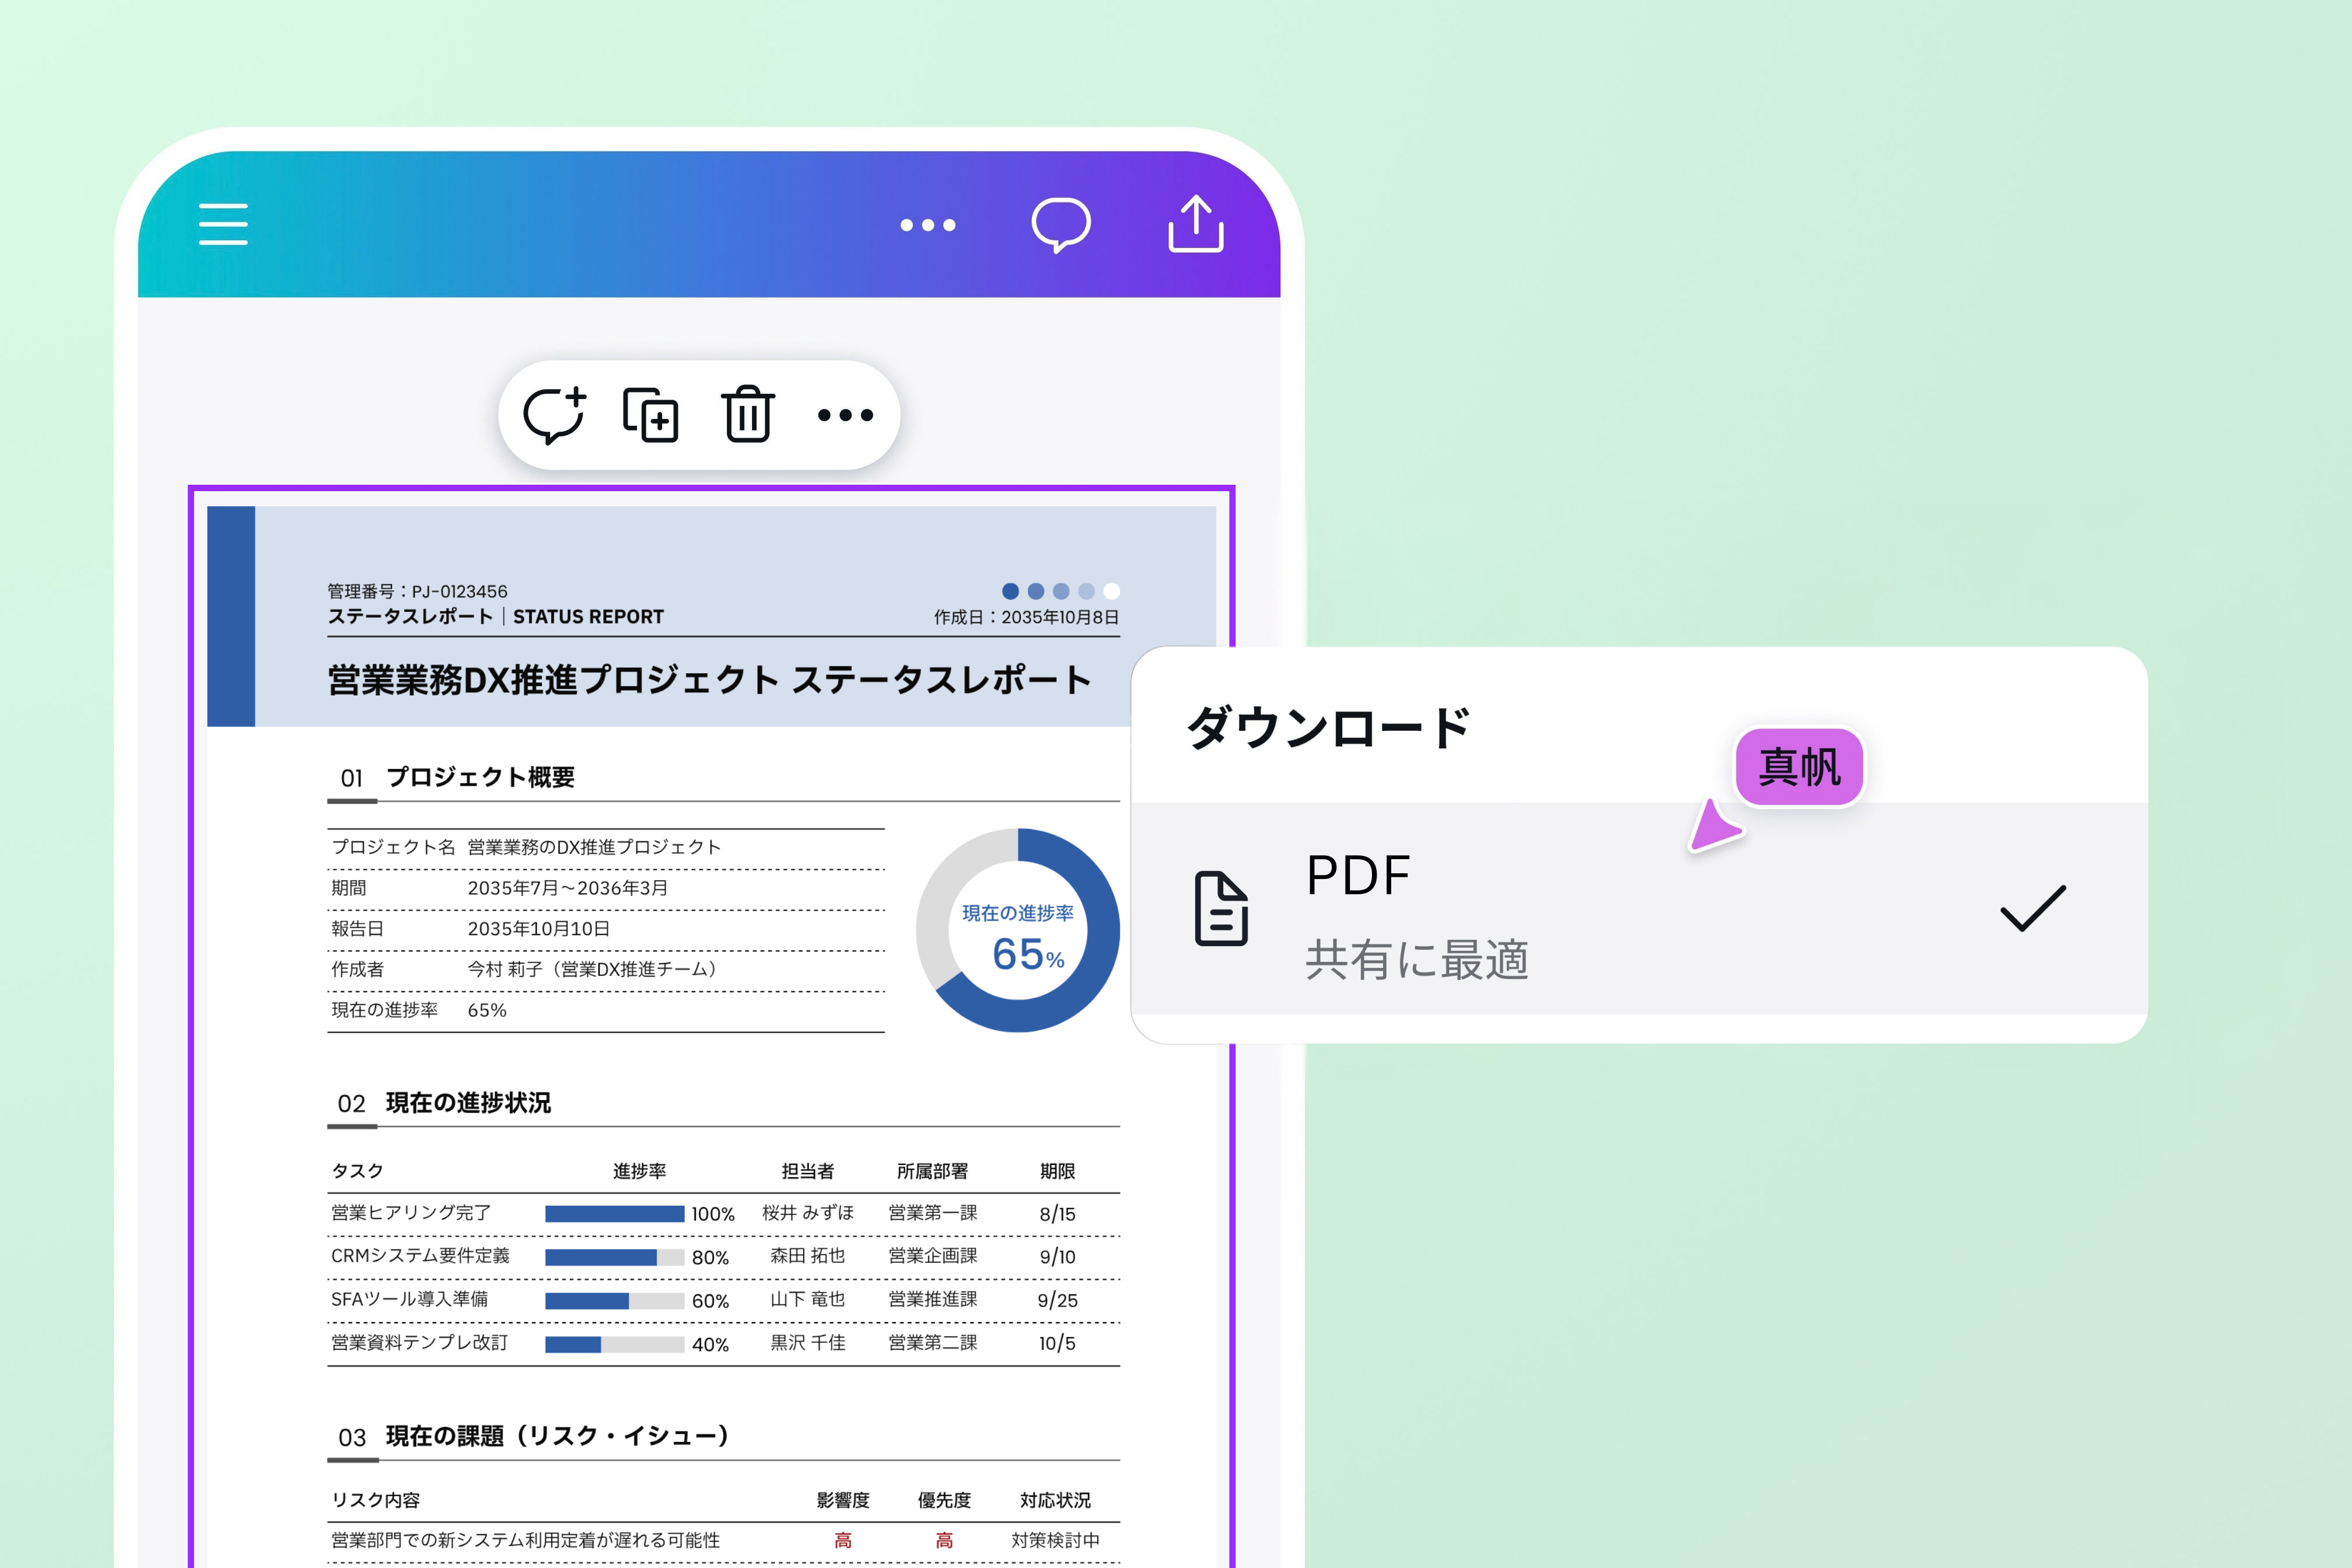Click the 真帆 collaborator cursor label
2352x1568 pixels.
tap(1799, 767)
